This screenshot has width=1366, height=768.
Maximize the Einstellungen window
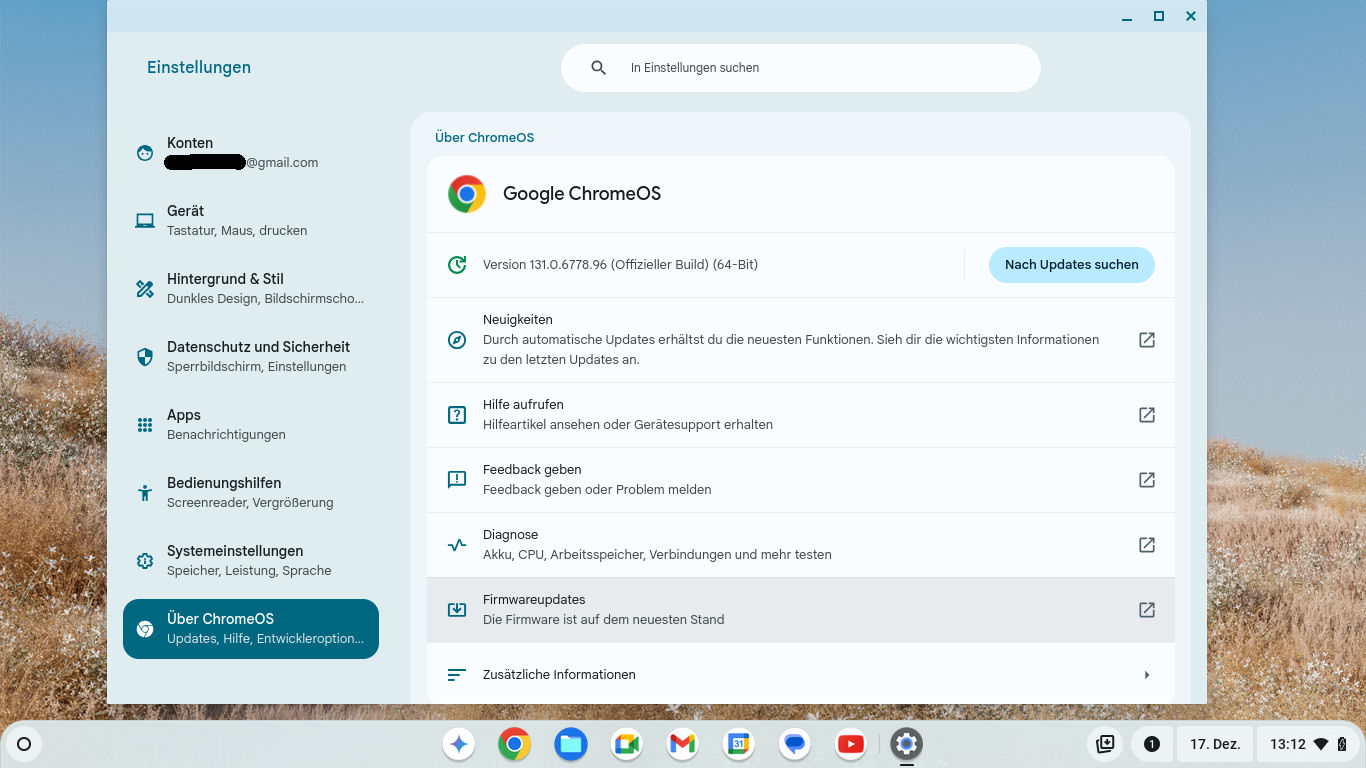click(x=1159, y=16)
